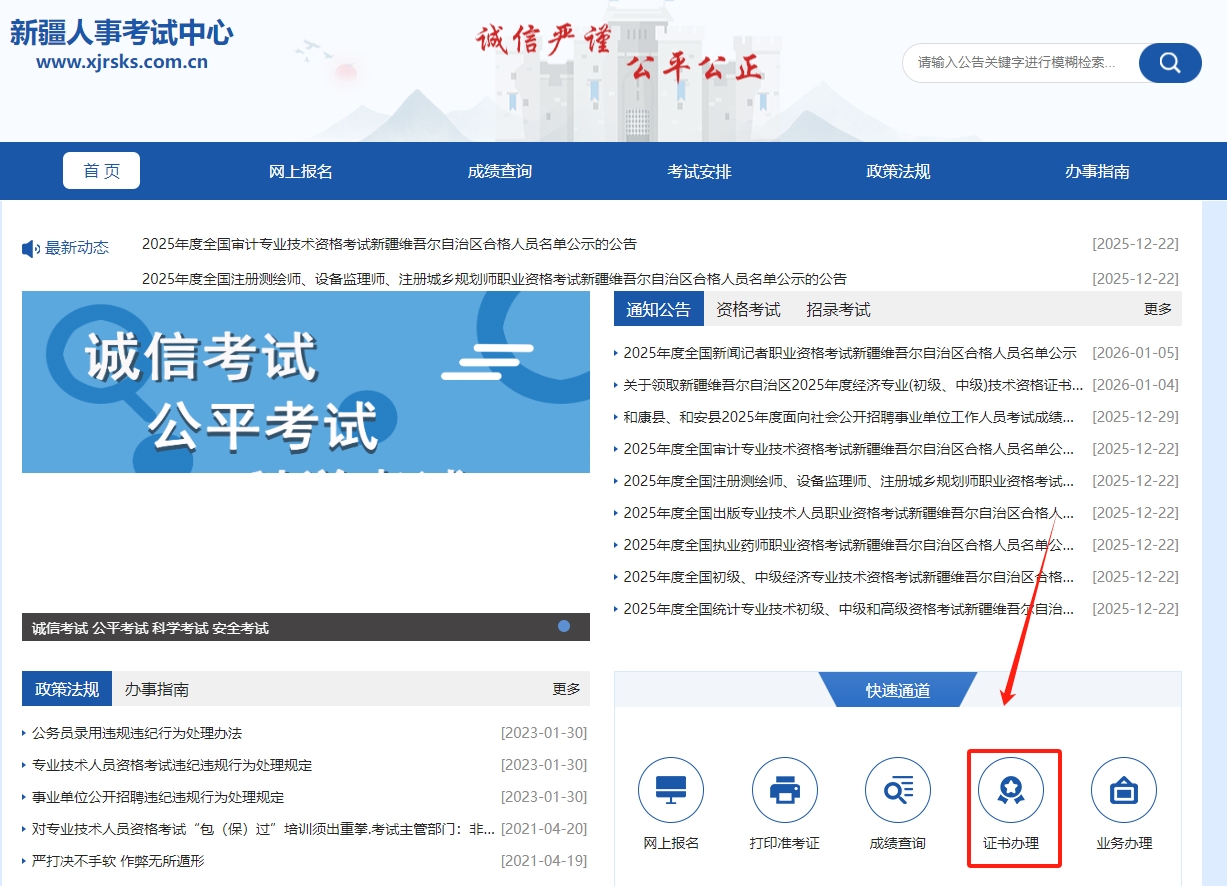Select the 办事指南 tab beside 政策法规

(157, 688)
